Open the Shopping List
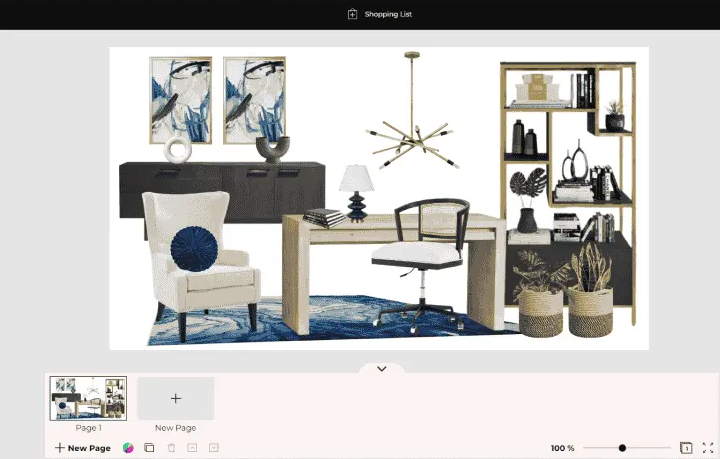The image size is (720, 459). (379, 14)
